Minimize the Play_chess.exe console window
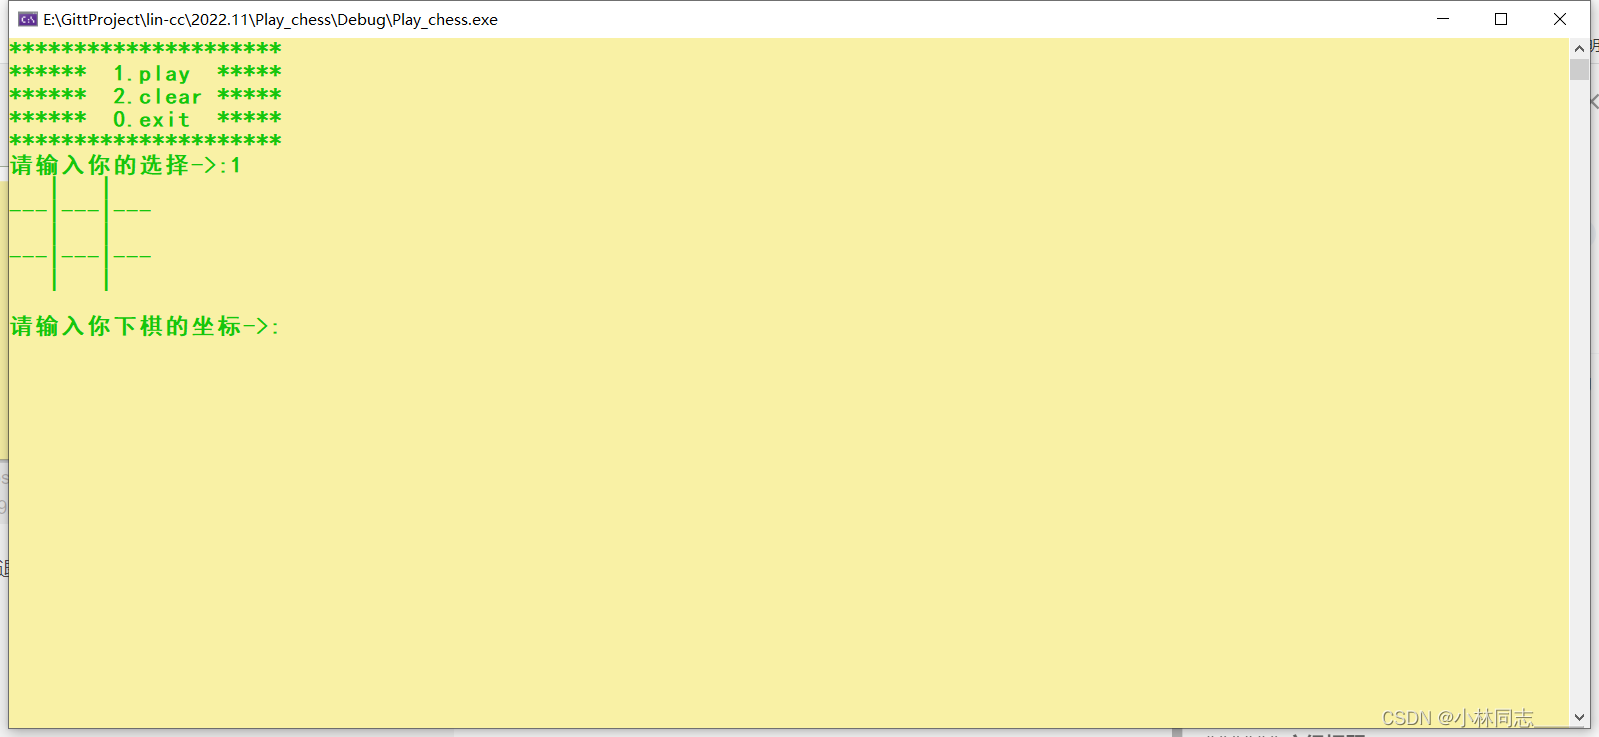Viewport: 1599px width, 737px height. (1443, 19)
